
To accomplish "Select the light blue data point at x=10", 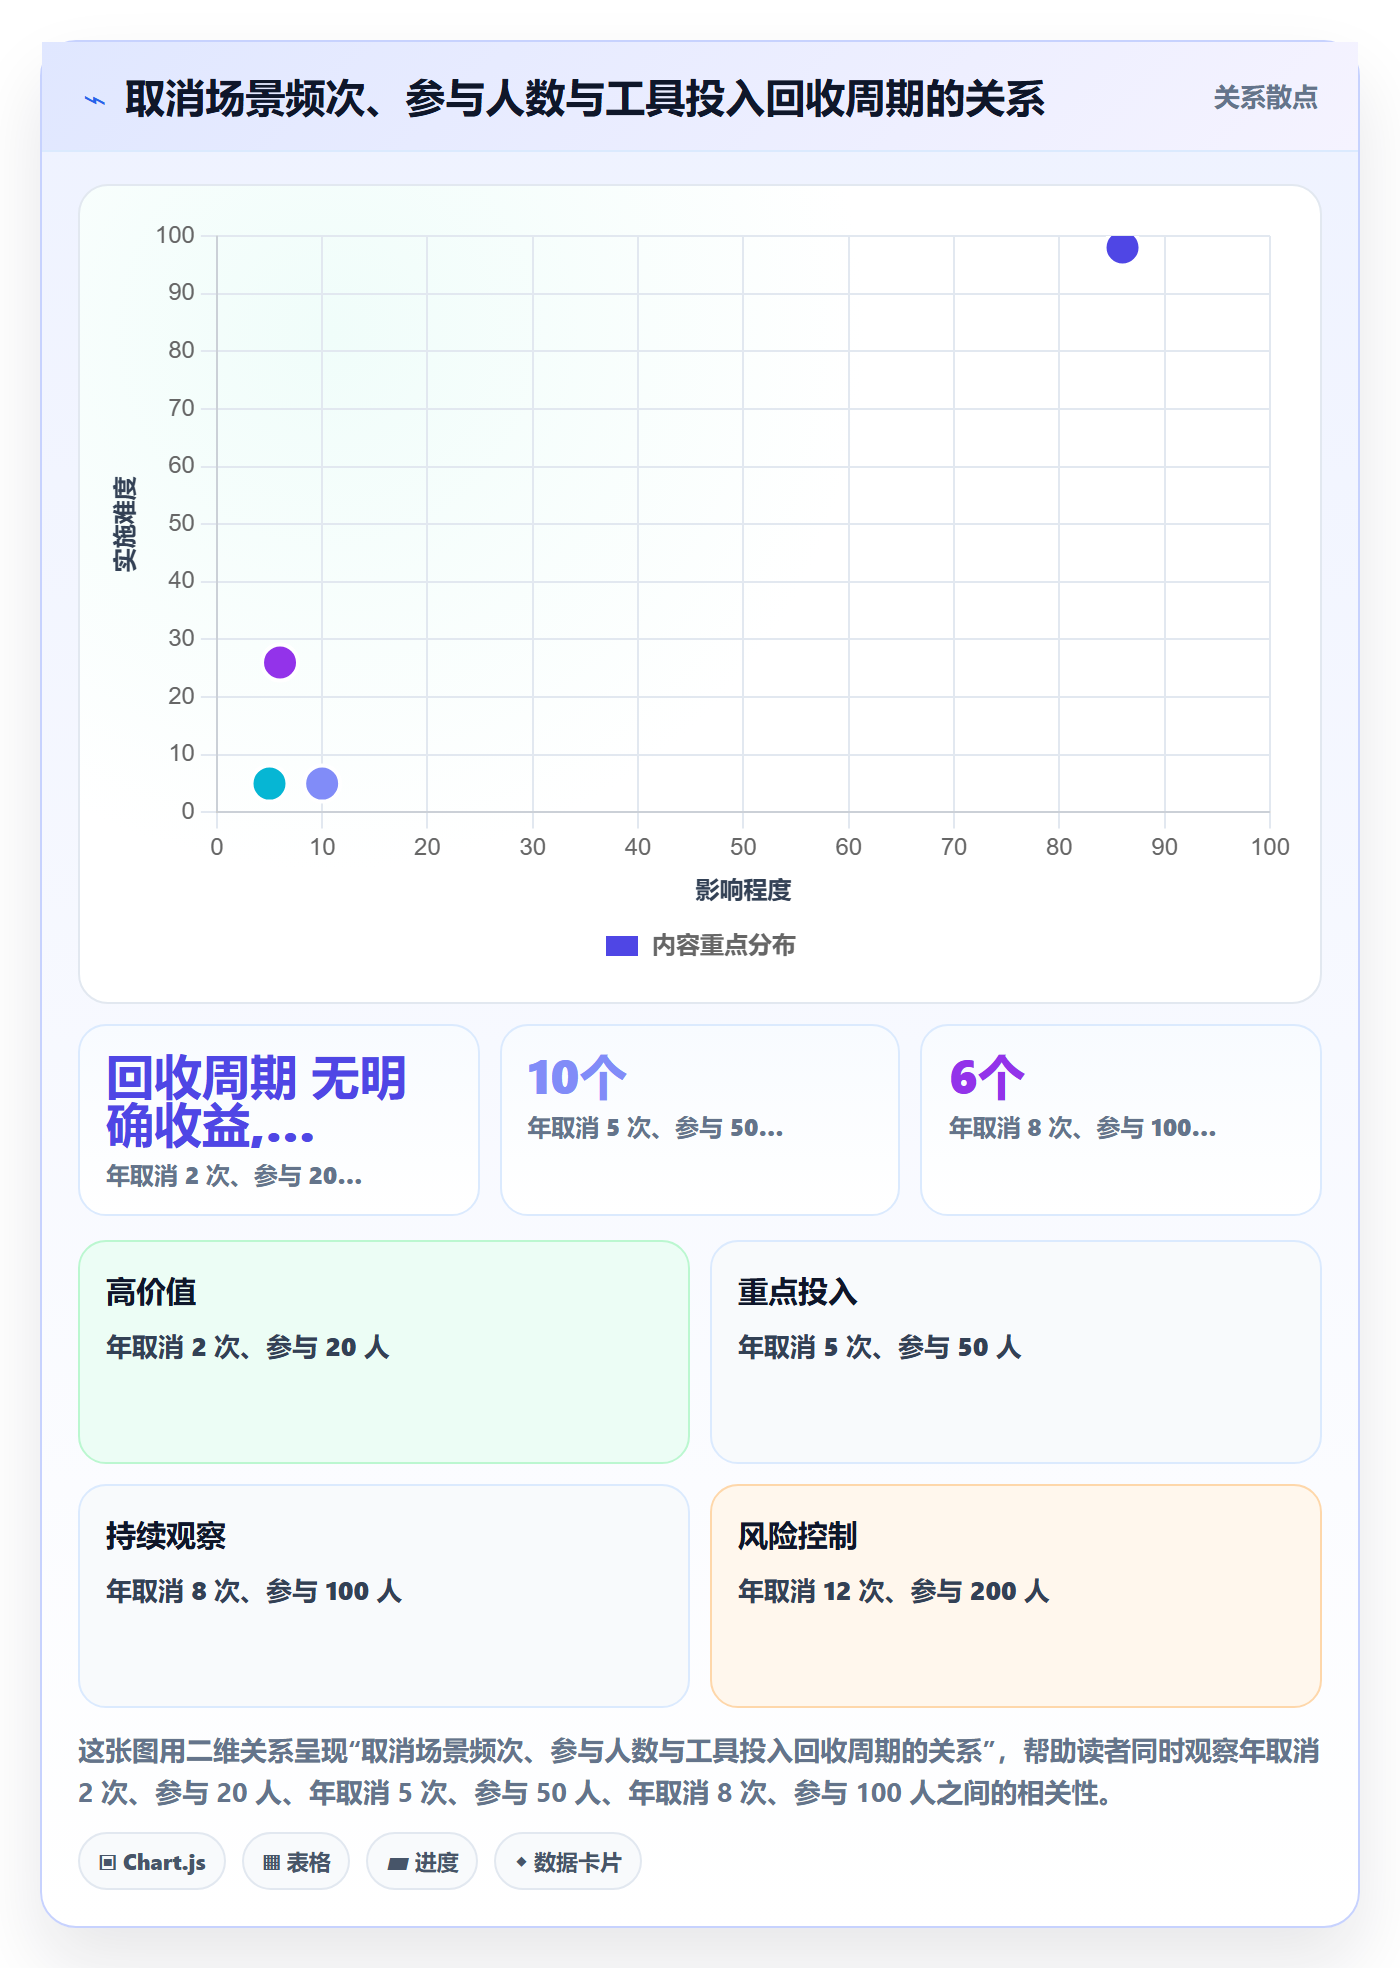I will [x=322, y=783].
